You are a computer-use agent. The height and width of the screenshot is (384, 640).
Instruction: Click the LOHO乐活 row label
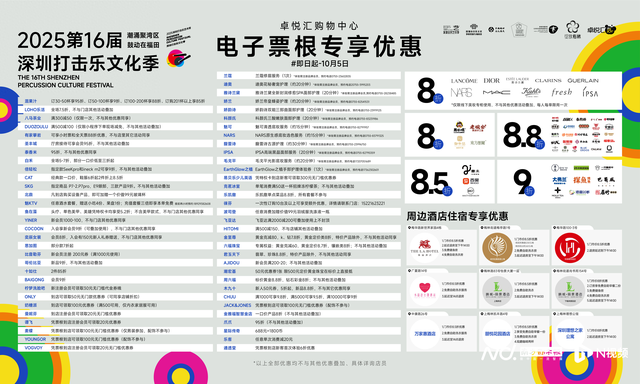[x=34, y=109]
